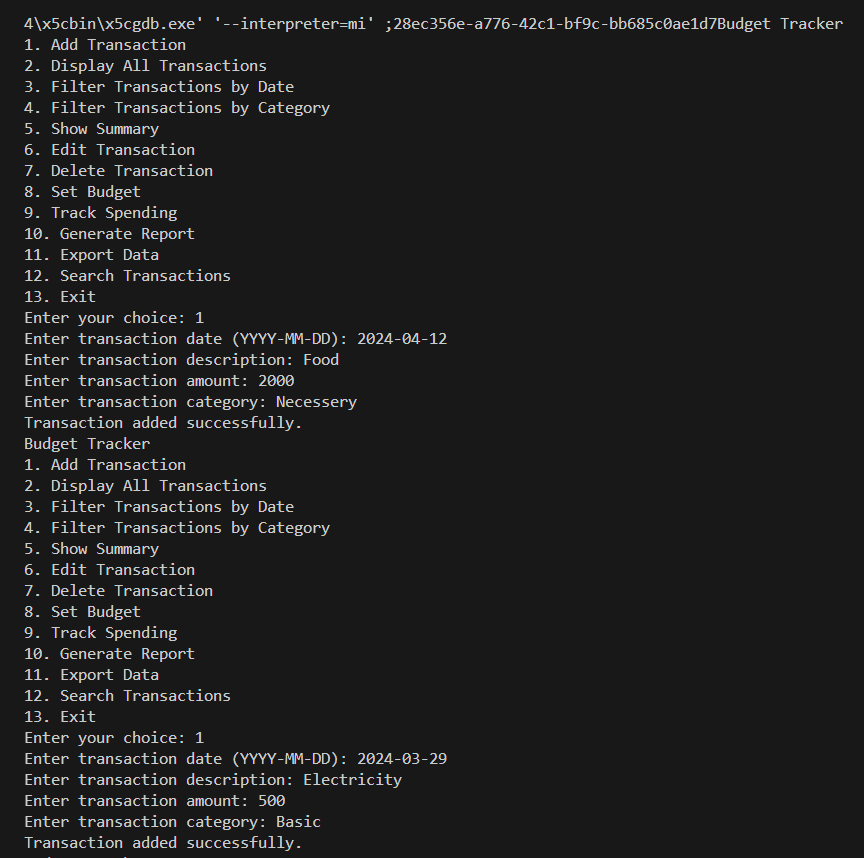Click 'Search Transactions' in the second menu listing

tap(145, 696)
